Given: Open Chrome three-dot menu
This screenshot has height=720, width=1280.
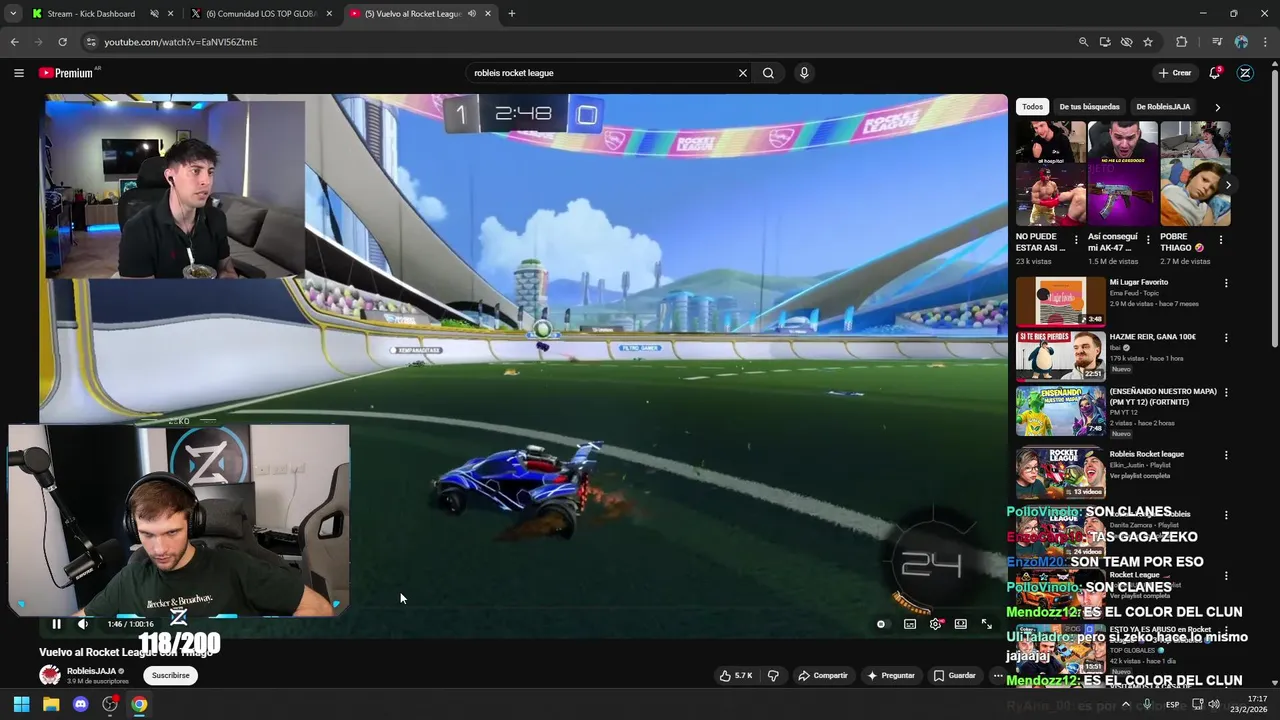Looking at the screenshot, I should (x=1265, y=42).
